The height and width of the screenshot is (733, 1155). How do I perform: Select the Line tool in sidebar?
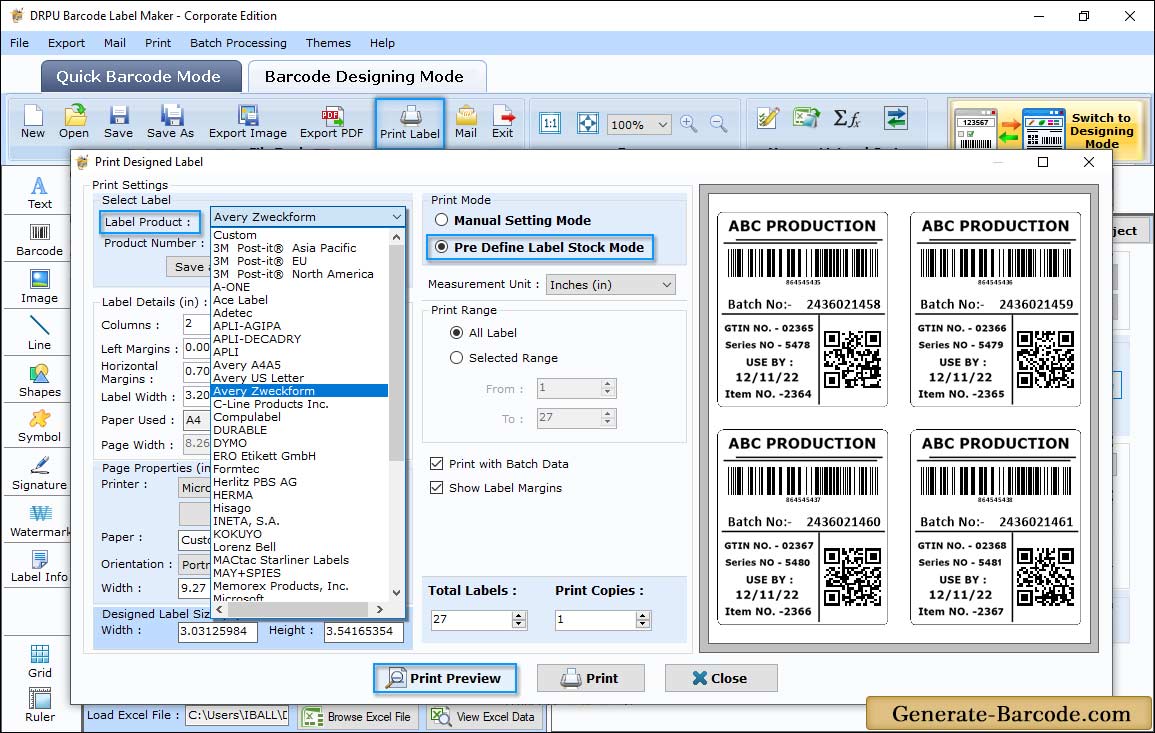pyautogui.click(x=39, y=334)
